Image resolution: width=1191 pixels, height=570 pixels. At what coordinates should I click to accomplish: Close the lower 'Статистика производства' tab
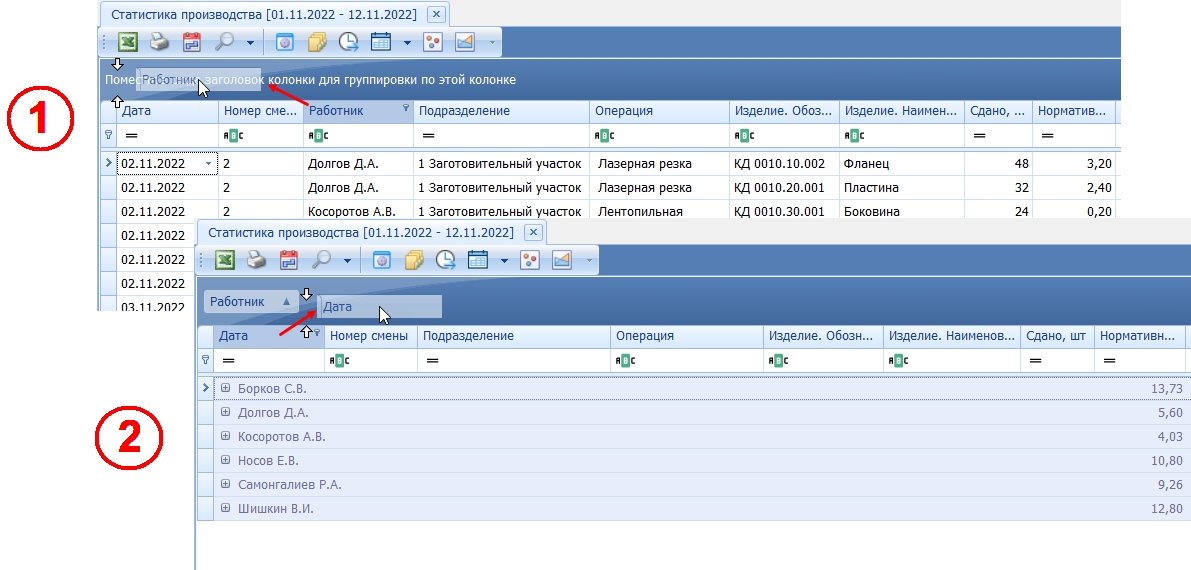534,232
